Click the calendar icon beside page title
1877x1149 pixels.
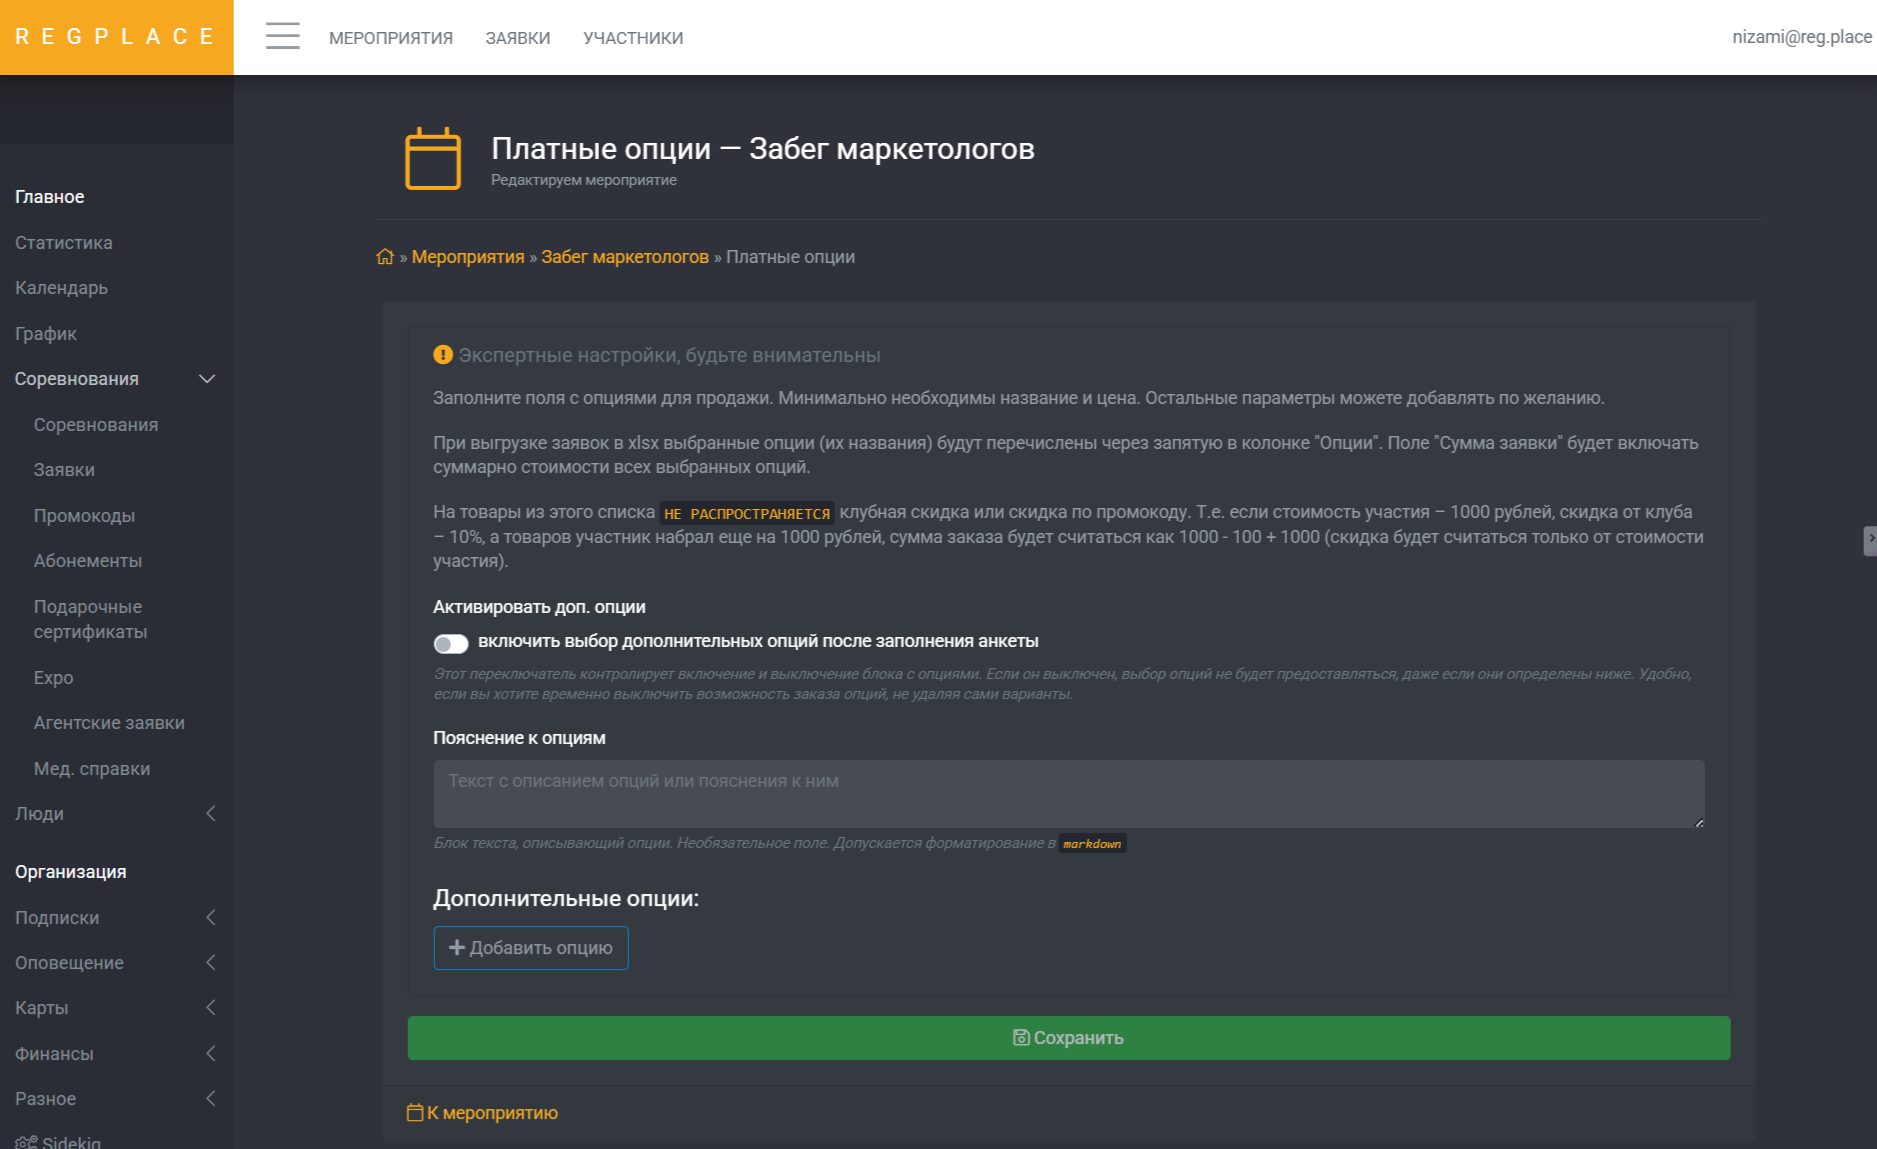433,158
